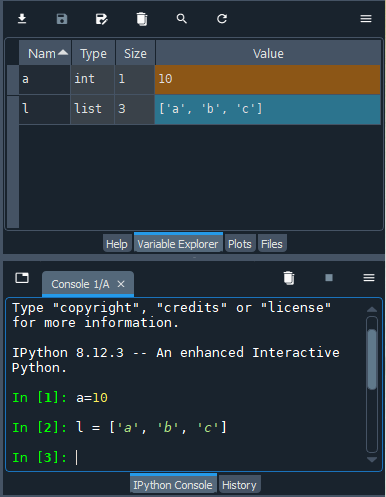The width and height of the screenshot is (386, 497).
Task: Click the Save data as icon
Action: coord(101,19)
